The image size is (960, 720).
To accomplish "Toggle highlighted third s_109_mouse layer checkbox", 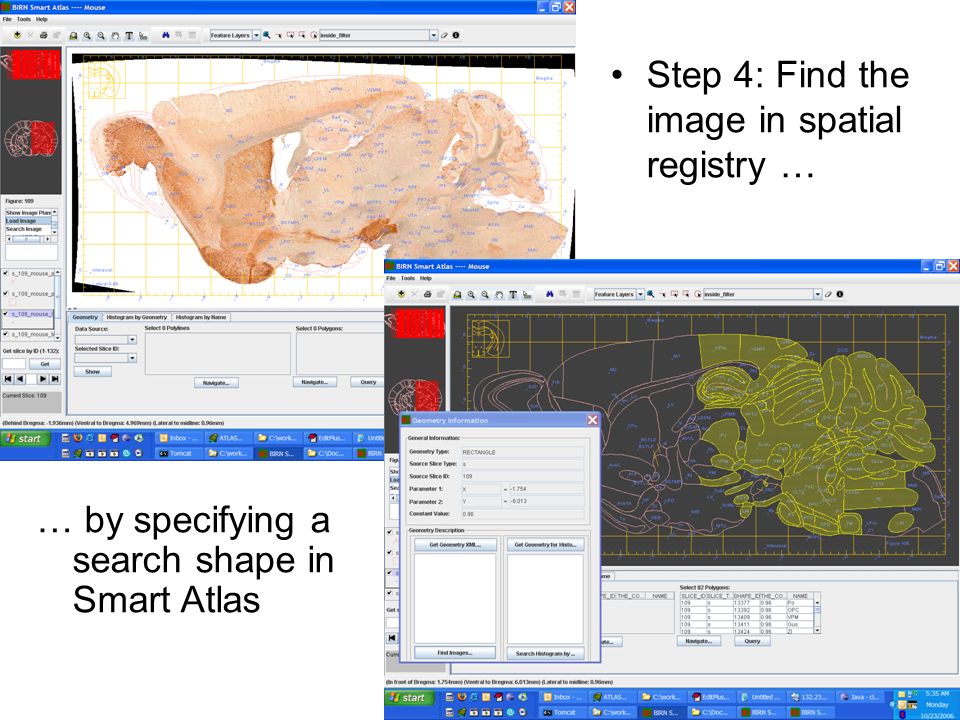I will [x=6, y=314].
